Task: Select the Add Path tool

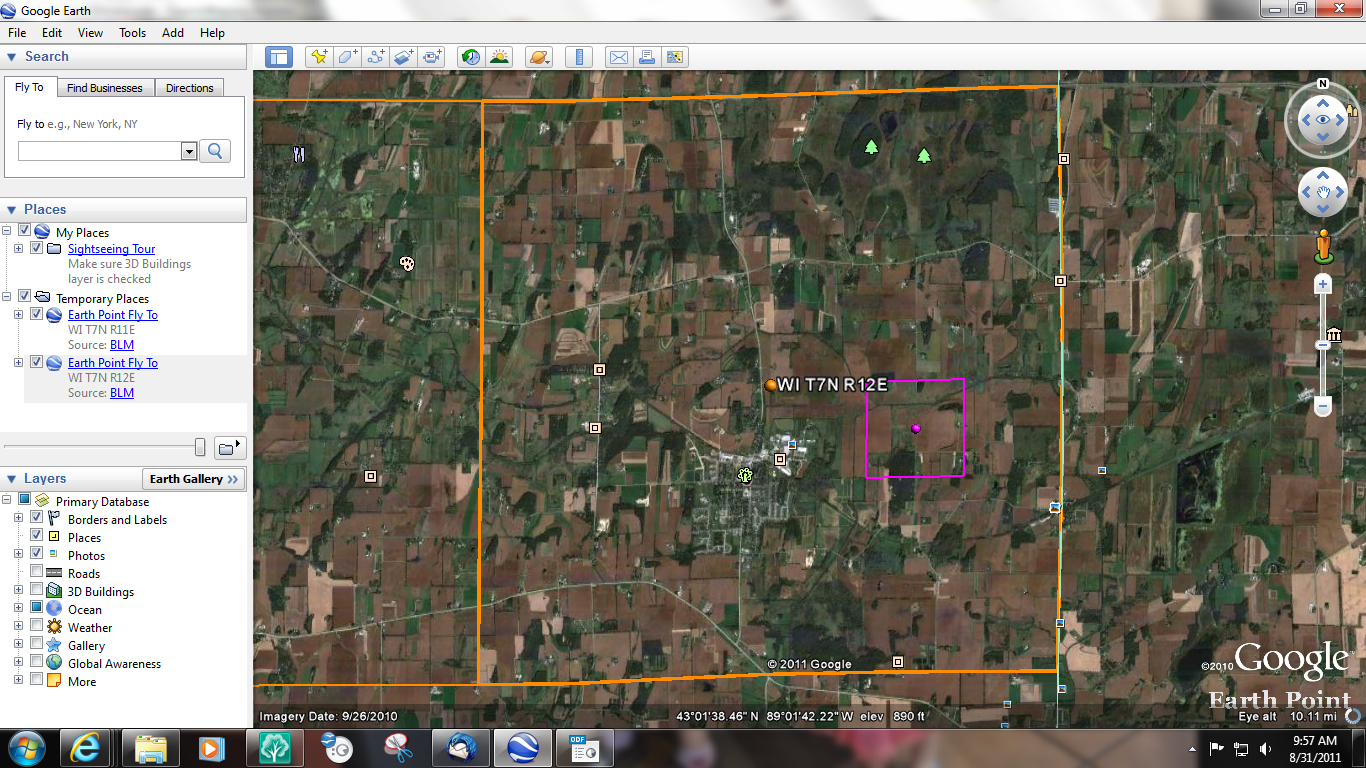Action: coord(375,57)
